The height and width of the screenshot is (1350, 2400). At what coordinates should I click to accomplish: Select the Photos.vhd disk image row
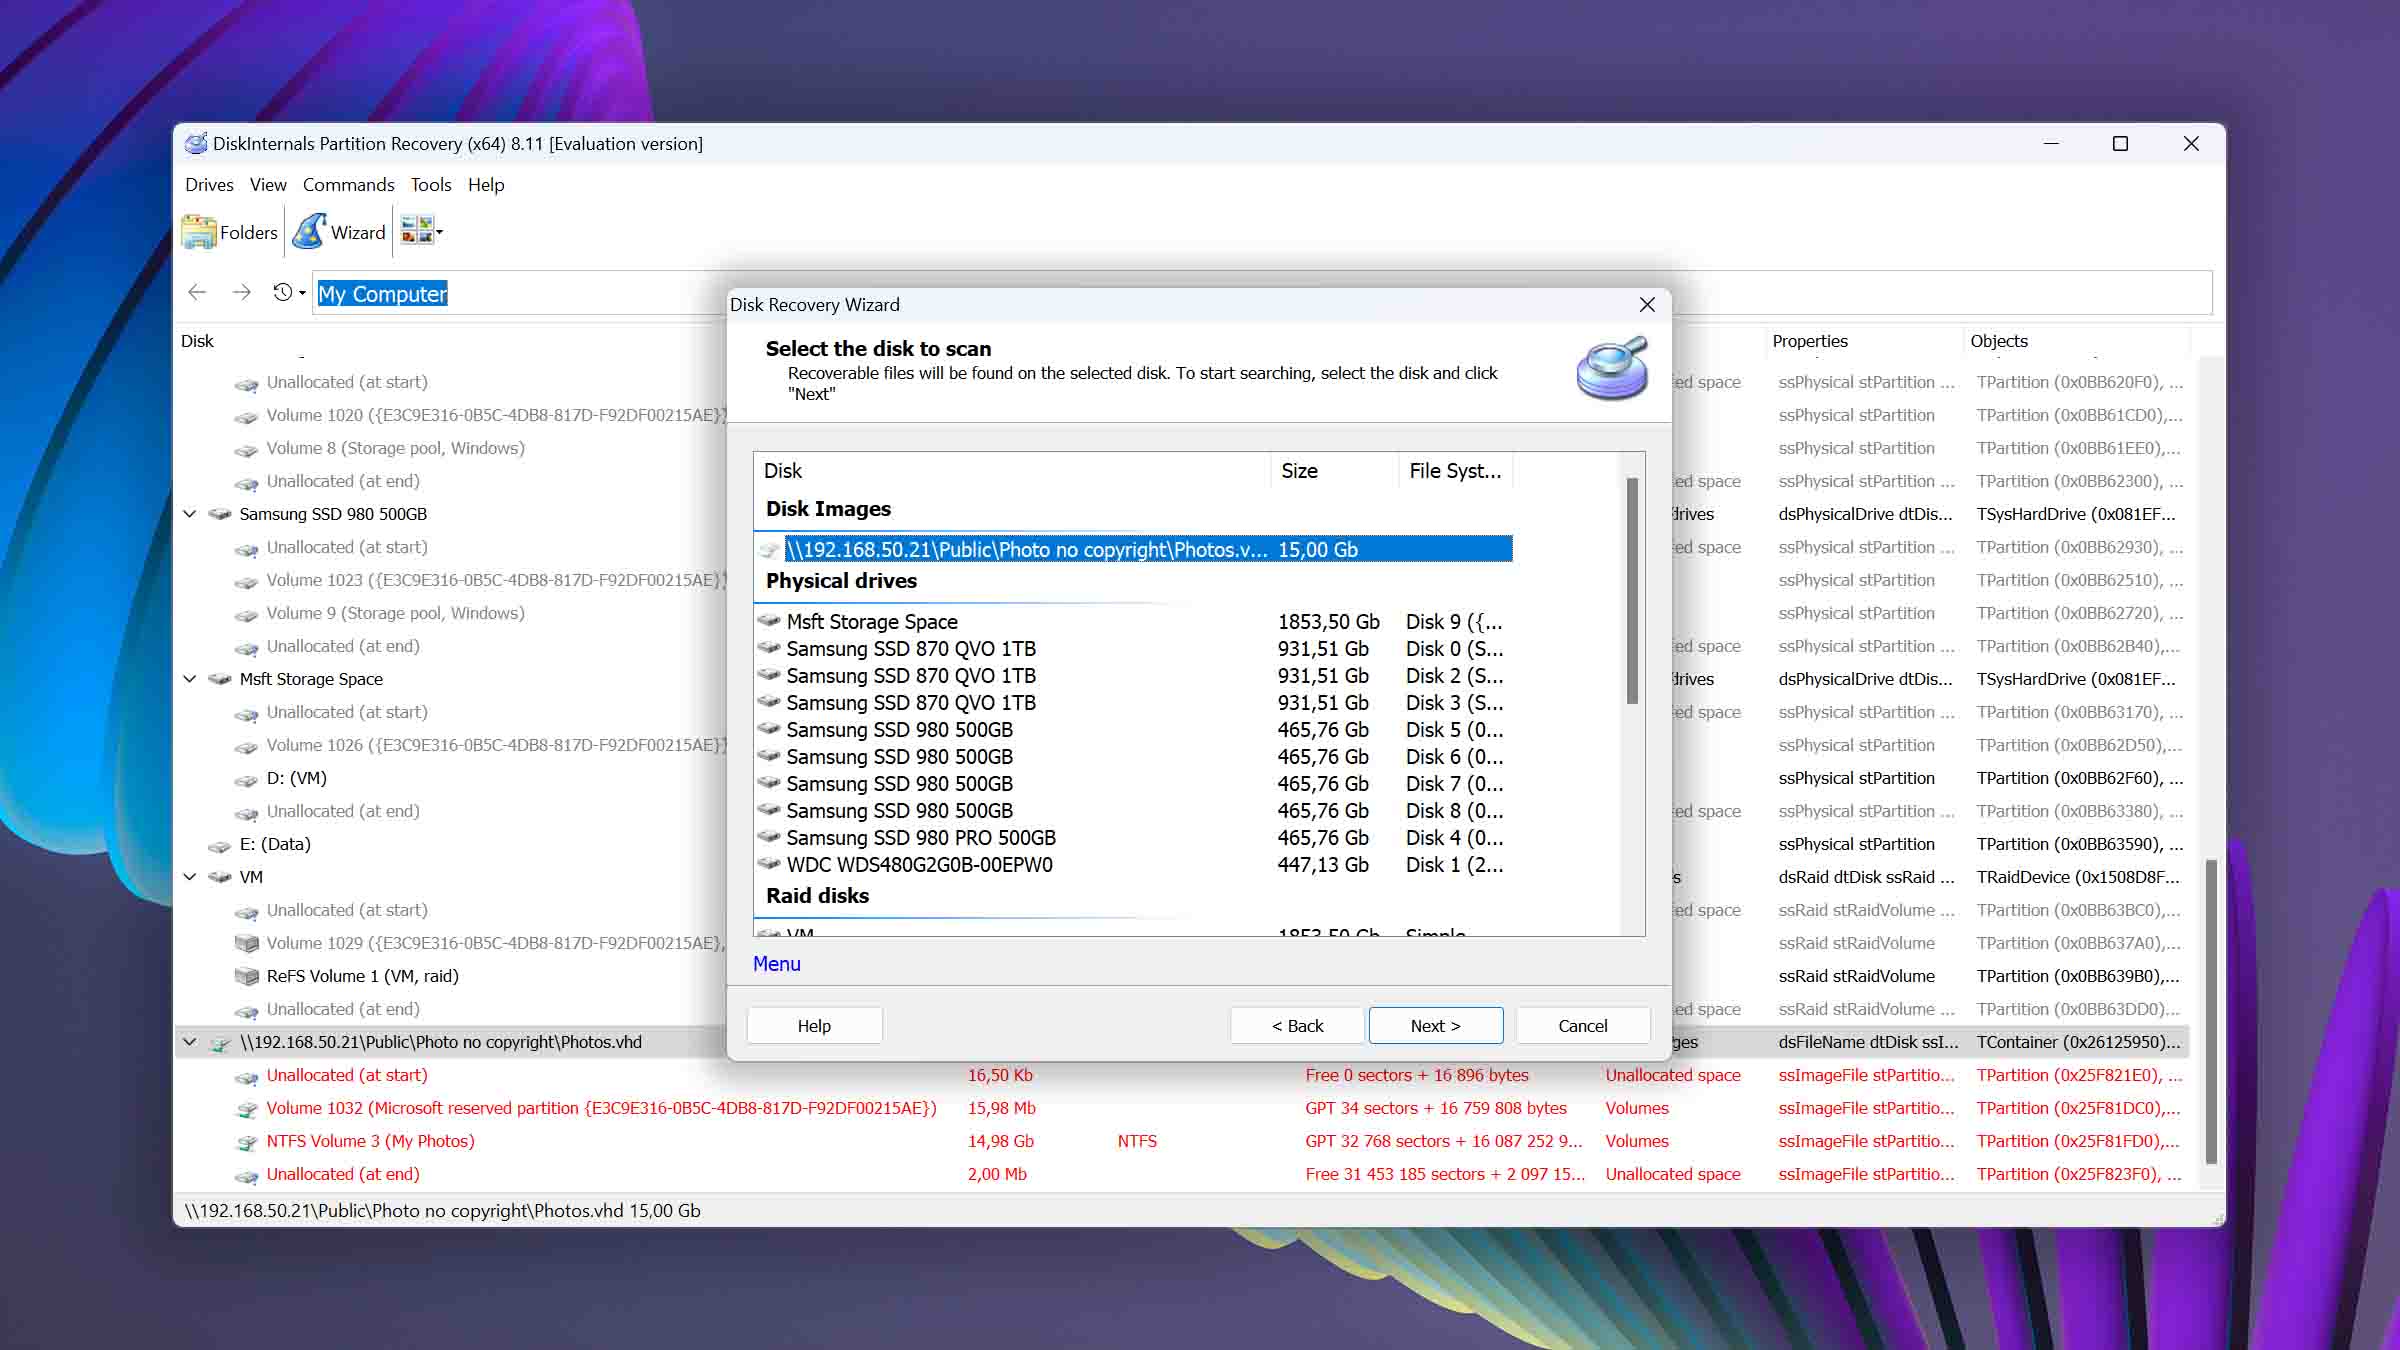pyautogui.click(x=1134, y=549)
